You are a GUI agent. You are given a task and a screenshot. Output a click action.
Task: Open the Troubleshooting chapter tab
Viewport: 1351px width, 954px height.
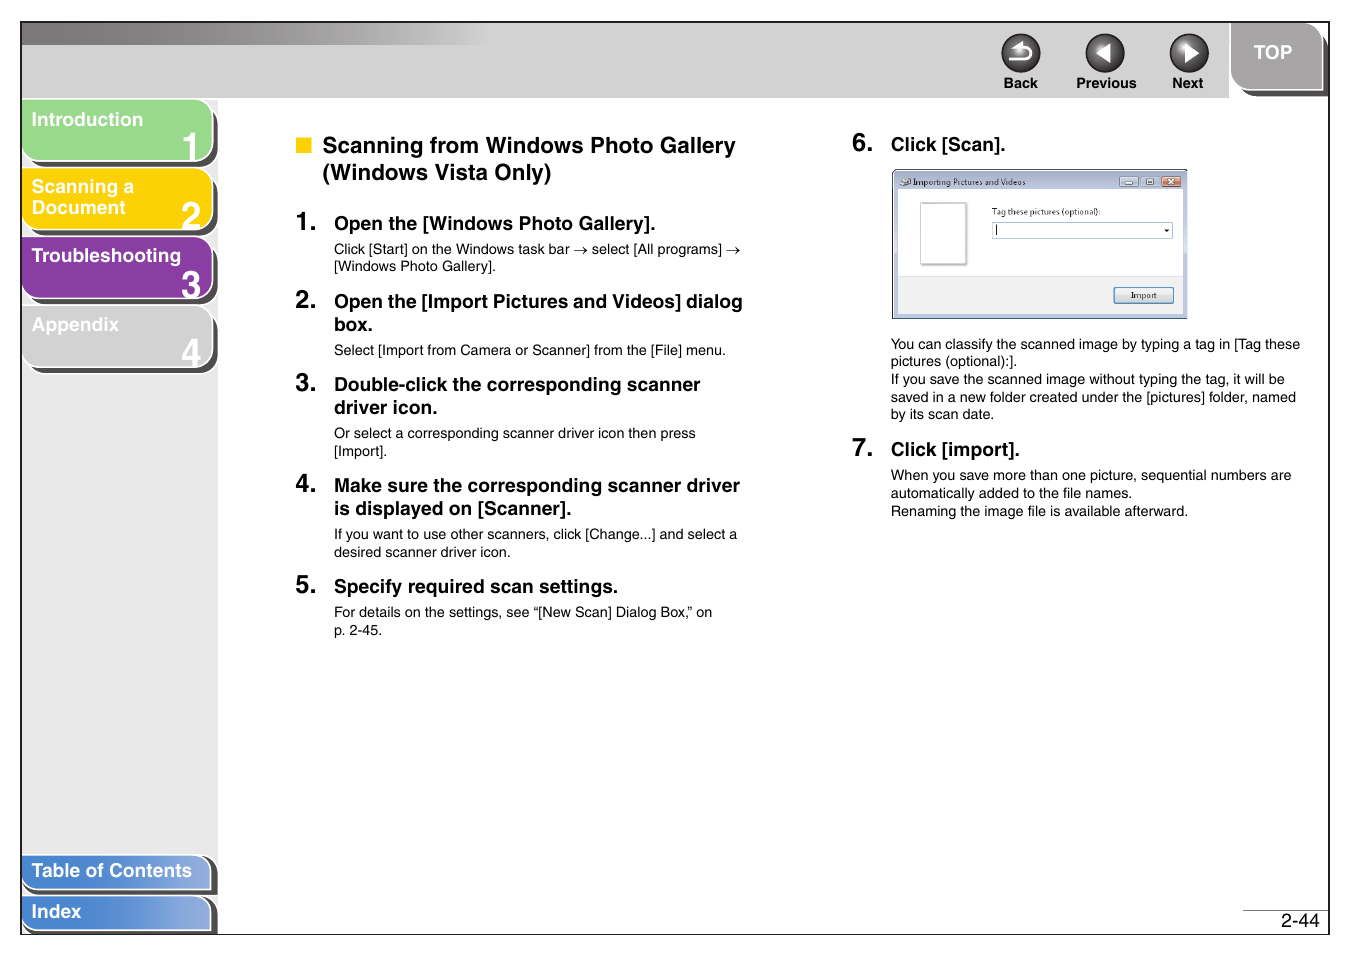[117, 268]
